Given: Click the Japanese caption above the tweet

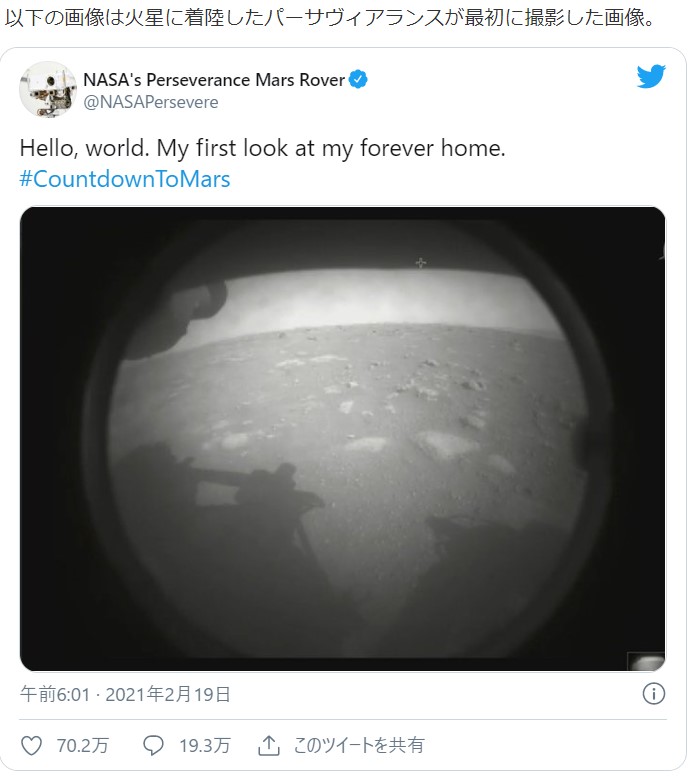Looking at the screenshot, I should [x=330, y=18].
